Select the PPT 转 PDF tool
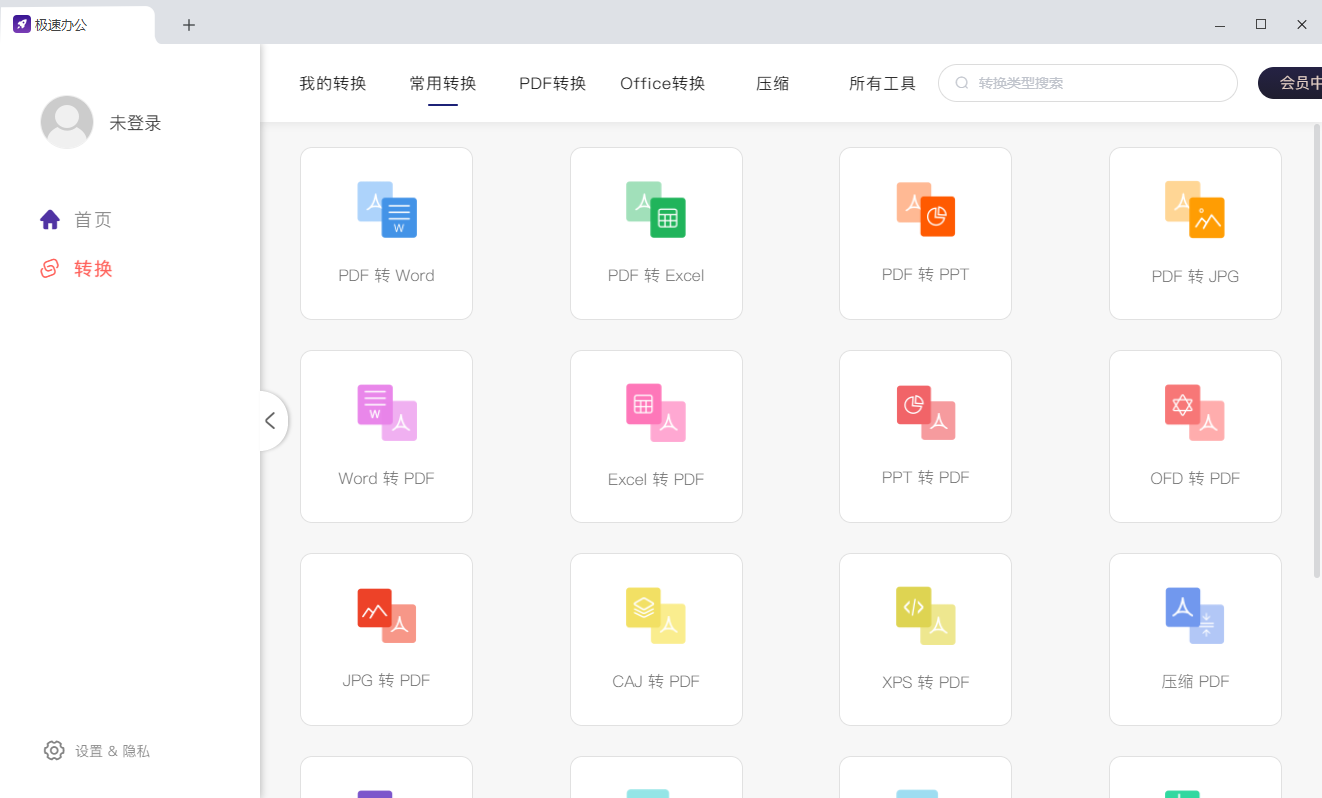The height and width of the screenshot is (798, 1322). 925,436
